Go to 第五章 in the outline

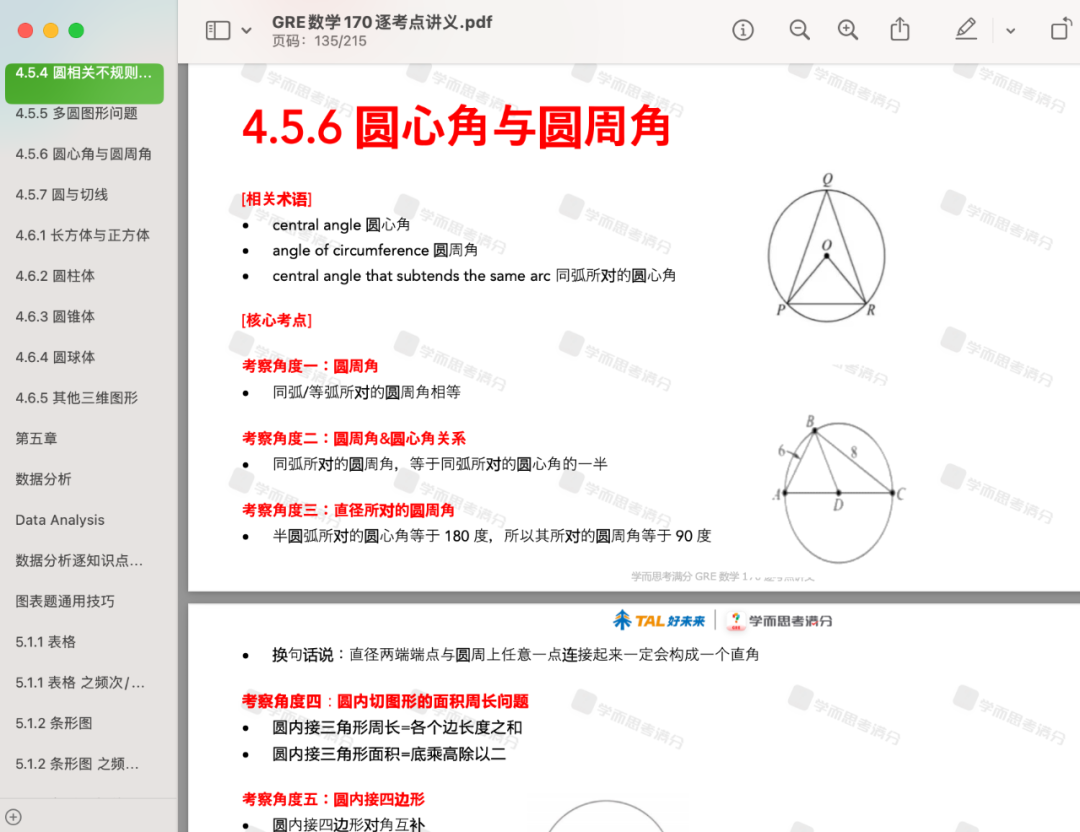[x=37, y=438]
